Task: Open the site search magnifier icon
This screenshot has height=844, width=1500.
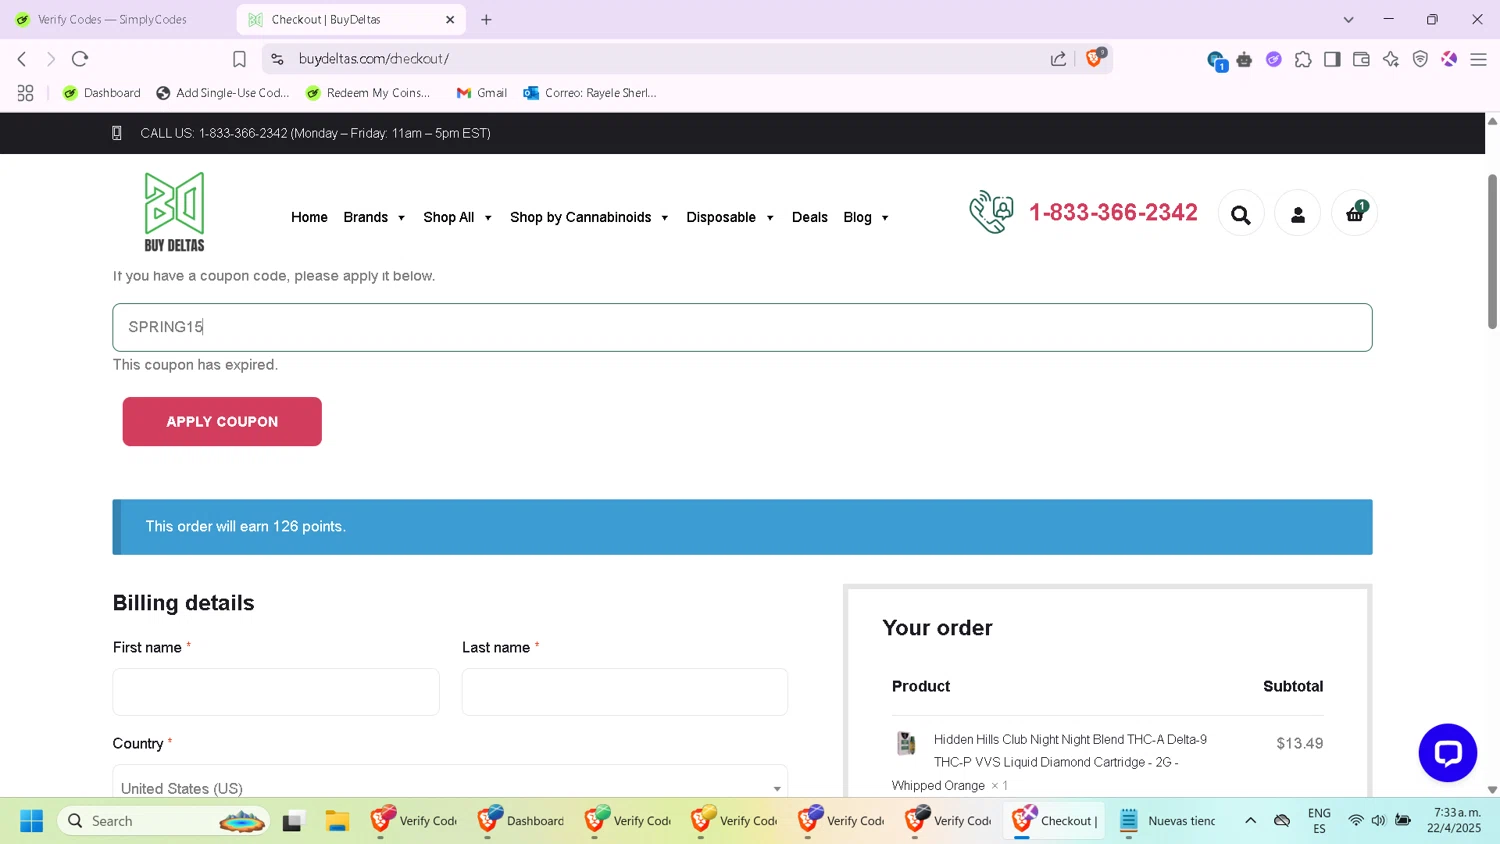Action: pos(1241,215)
